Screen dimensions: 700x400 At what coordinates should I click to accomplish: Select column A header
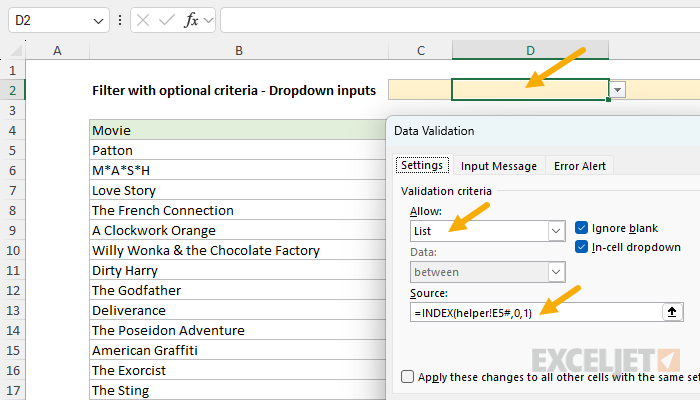tap(57, 50)
